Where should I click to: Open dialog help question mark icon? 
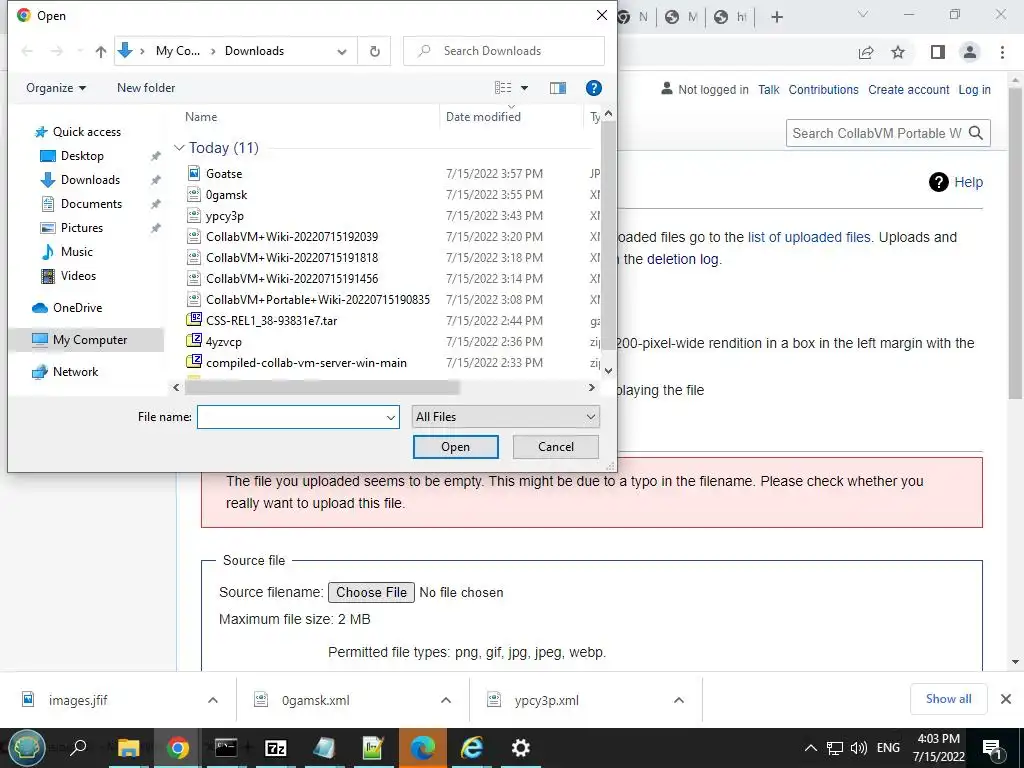coord(594,88)
